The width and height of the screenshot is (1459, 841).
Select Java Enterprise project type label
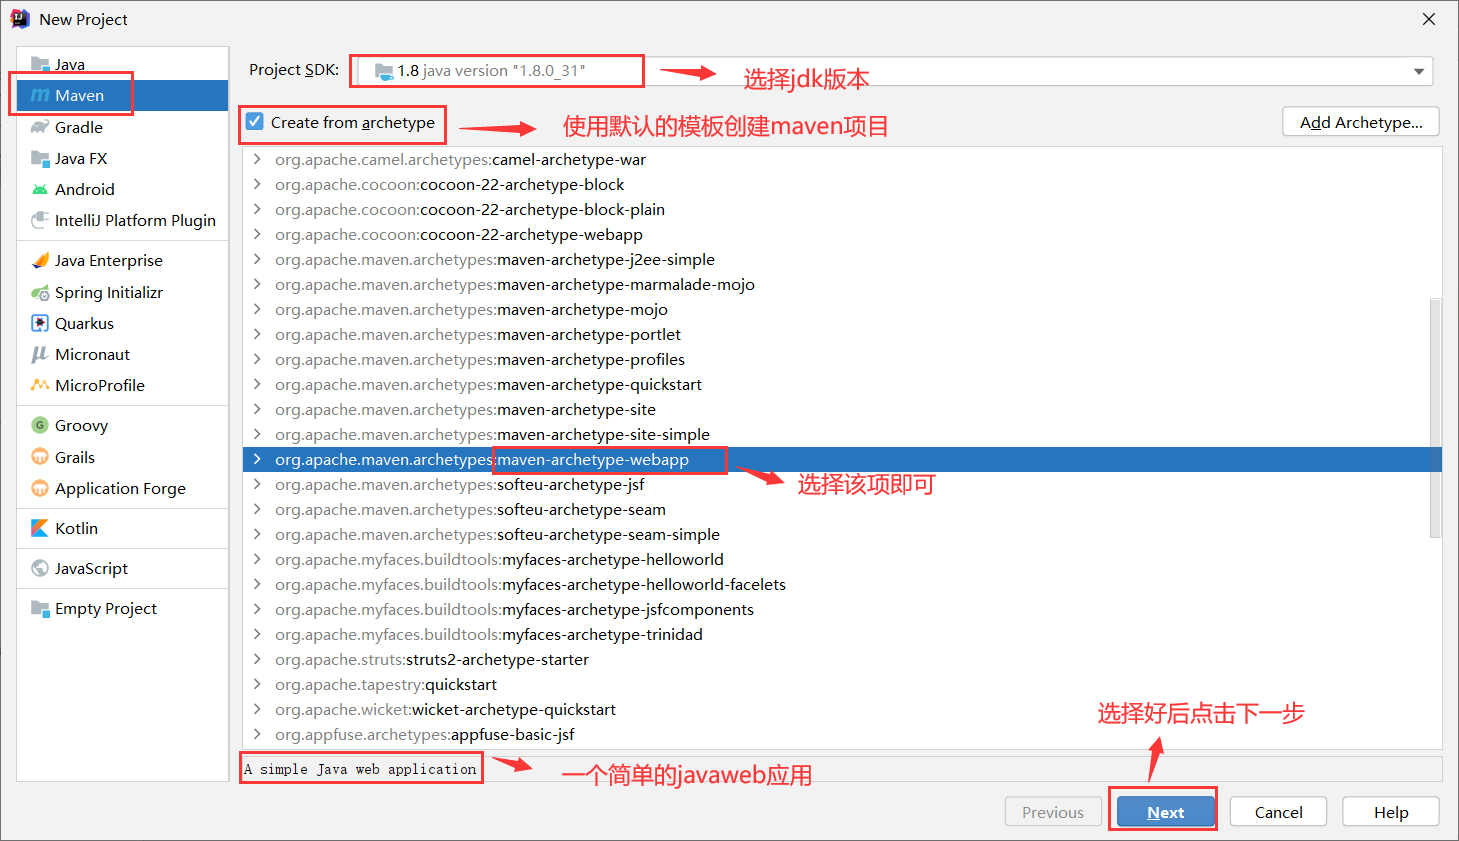coord(109,260)
